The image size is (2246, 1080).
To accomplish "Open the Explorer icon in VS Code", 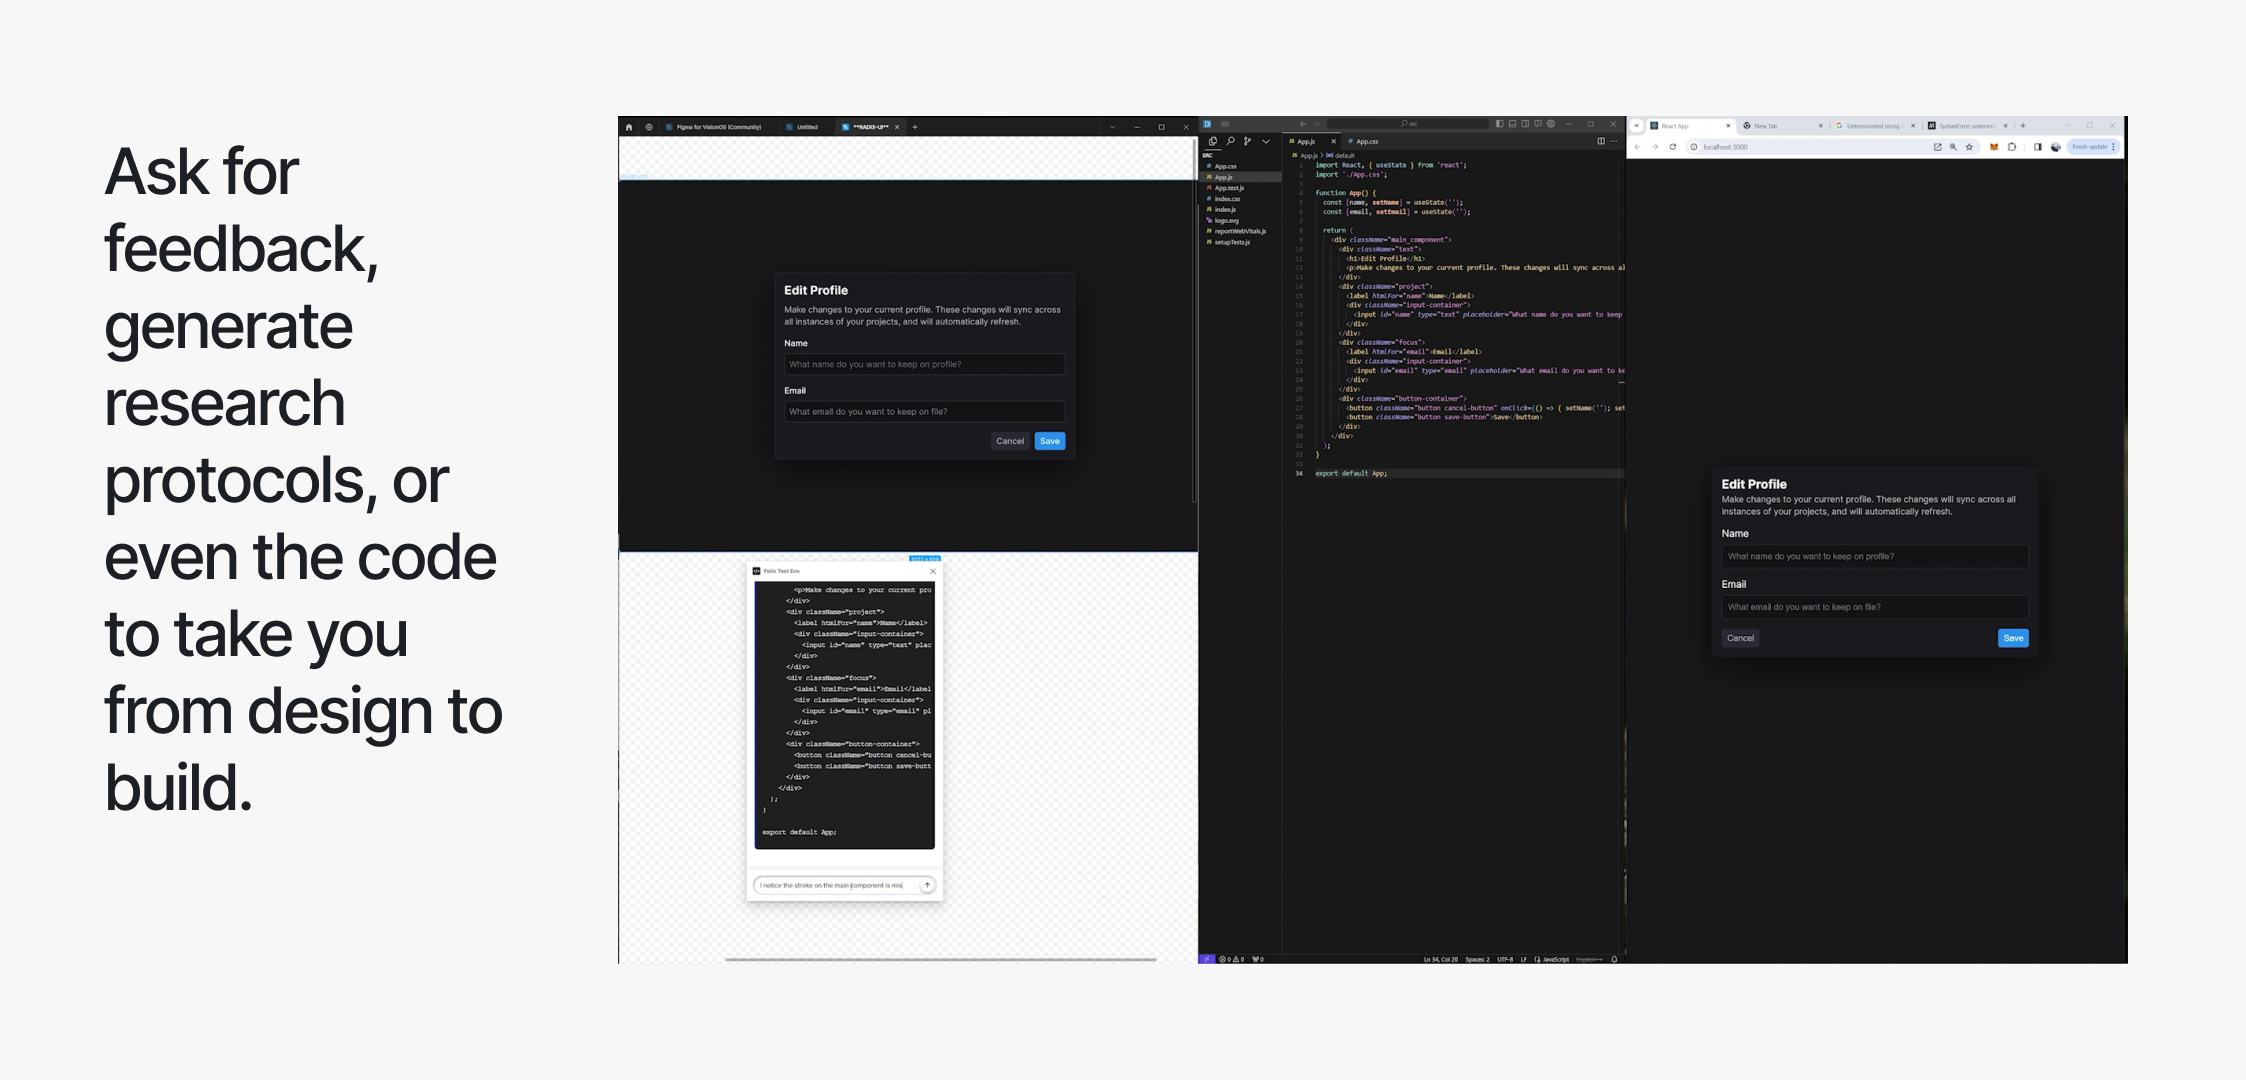I will click(x=1213, y=141).
